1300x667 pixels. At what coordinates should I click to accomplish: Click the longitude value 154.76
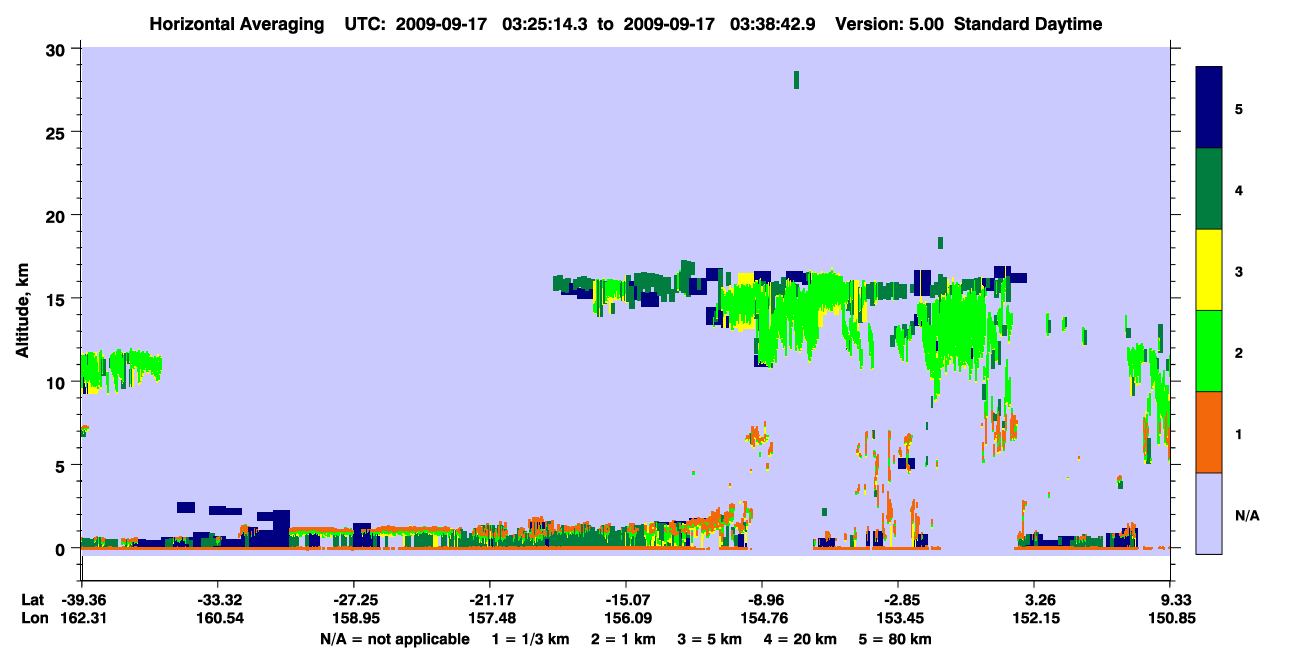762,618
